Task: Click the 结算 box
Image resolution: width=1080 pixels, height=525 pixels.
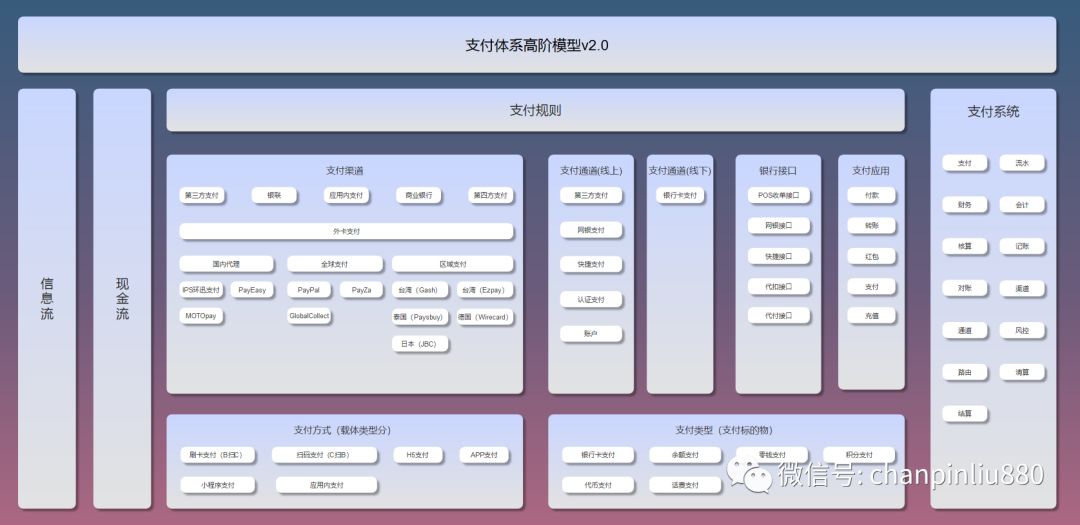Action: click(x=964, y=413)
